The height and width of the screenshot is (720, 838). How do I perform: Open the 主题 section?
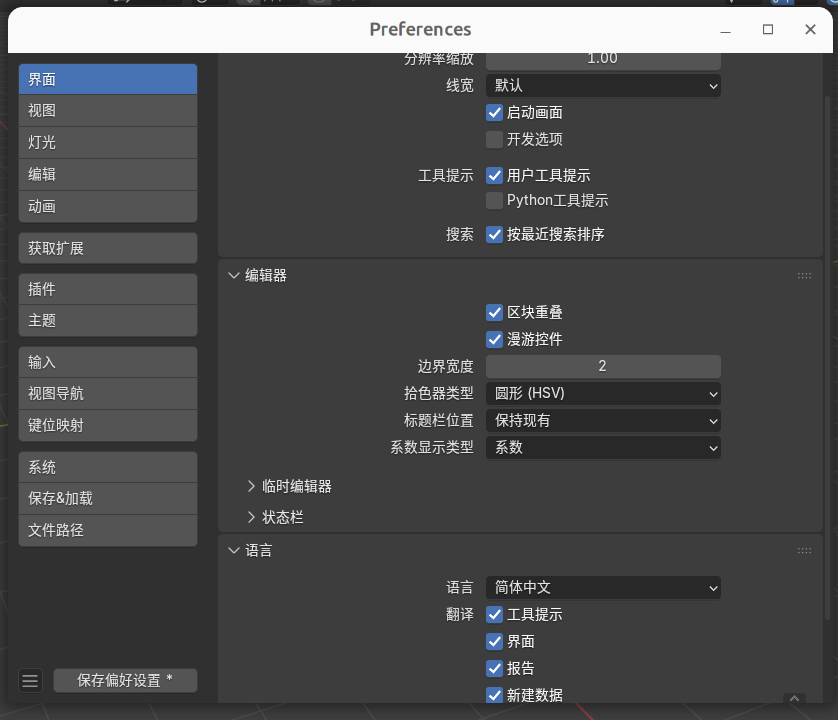[x=108, y=321]
